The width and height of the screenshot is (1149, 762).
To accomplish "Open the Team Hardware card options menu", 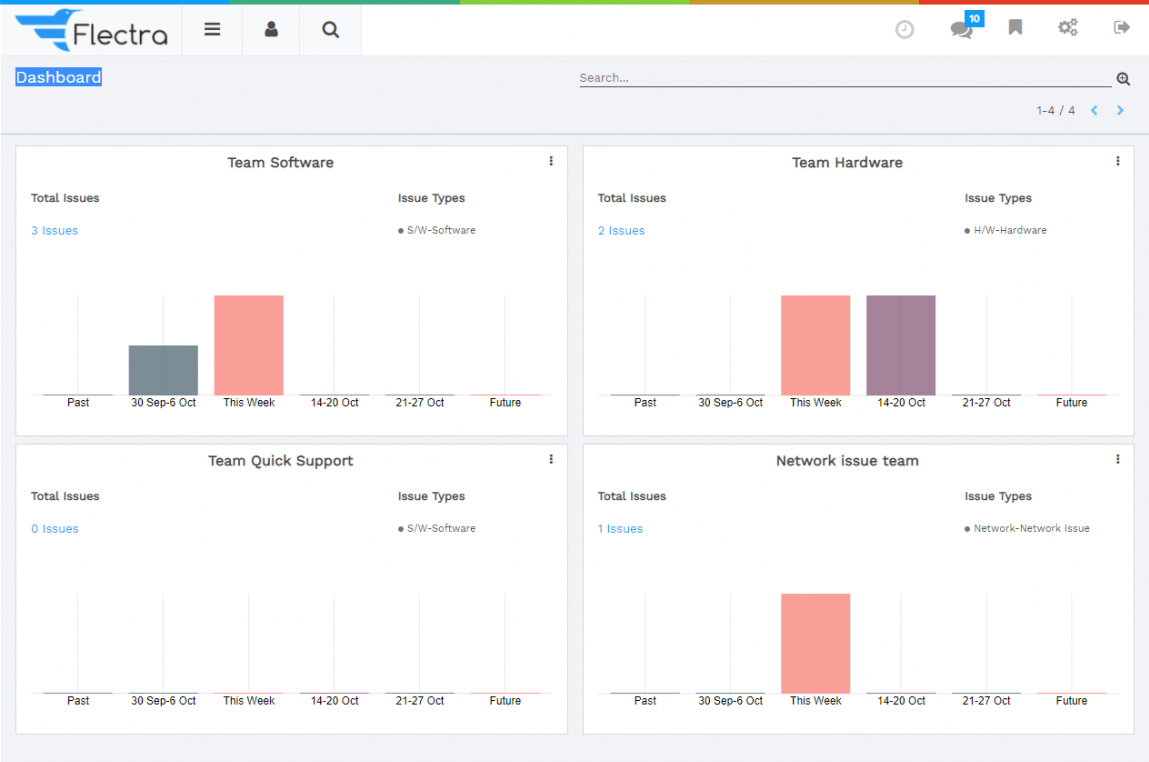I will pyautogui.click(x=1117, y=161).
